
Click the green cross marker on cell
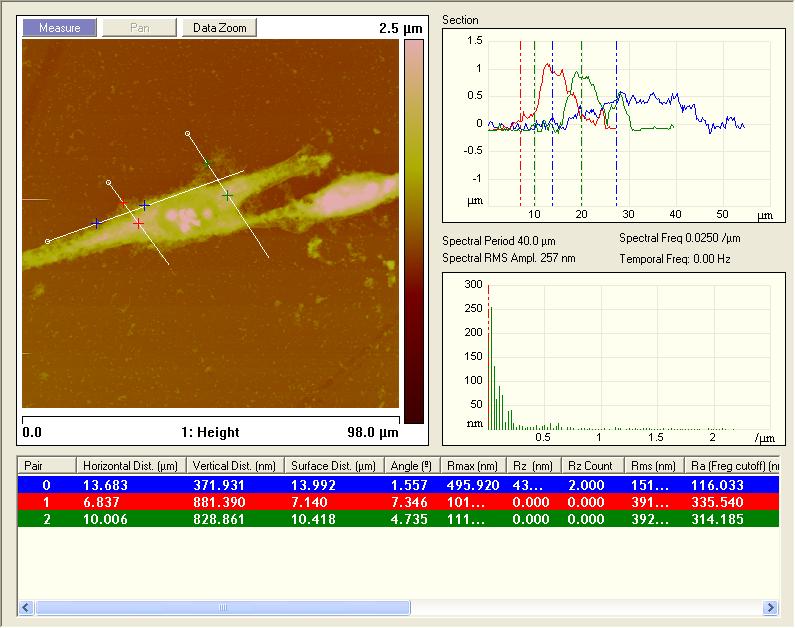227,195
